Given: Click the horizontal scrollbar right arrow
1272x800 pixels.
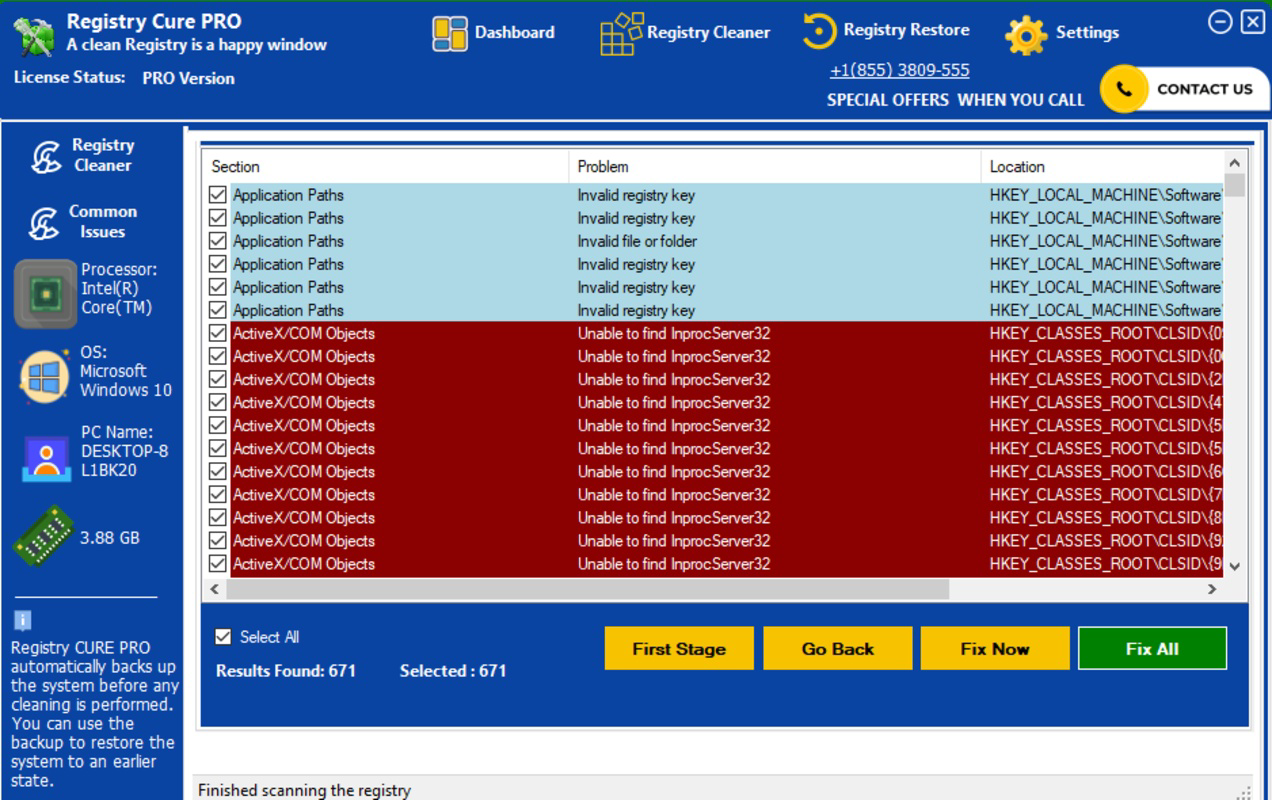Looking at the screenshot, I should (x=1212, y=589).
